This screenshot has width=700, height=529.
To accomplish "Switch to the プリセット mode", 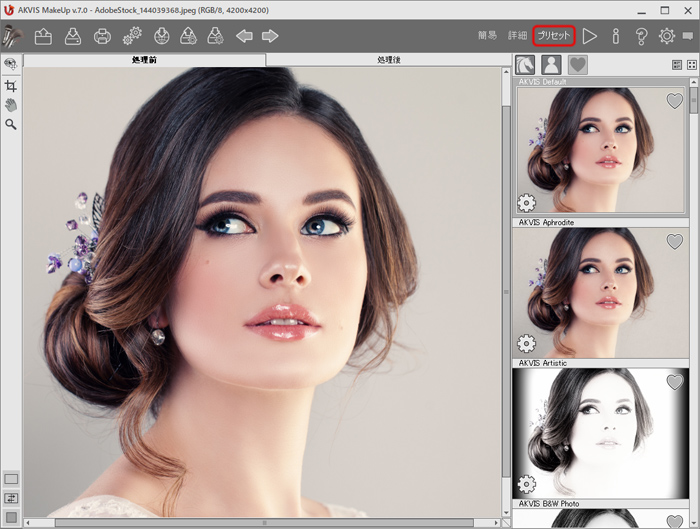I will [x=554, y=35].
